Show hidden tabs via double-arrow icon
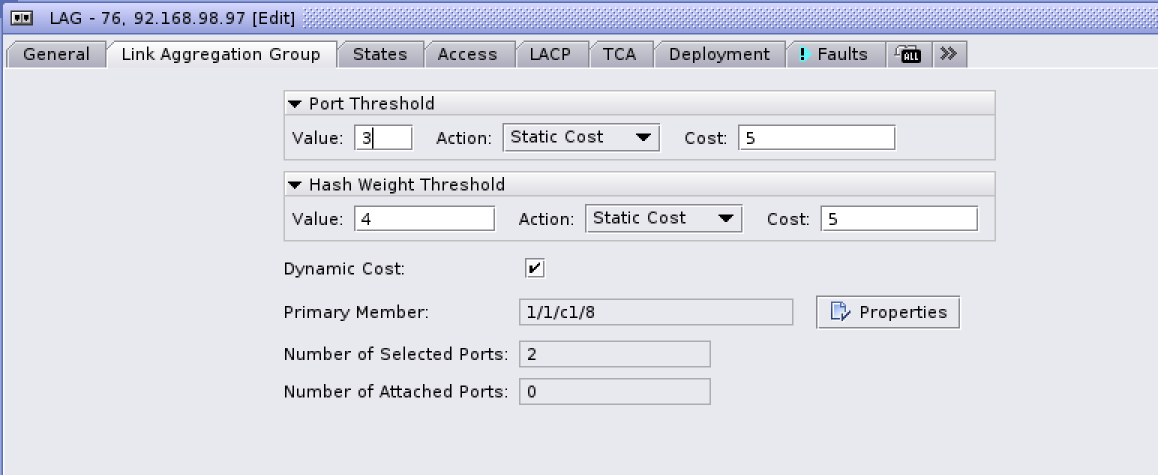Image resolution: width=1158 pixels, height=475 pixels. (949, 54)
